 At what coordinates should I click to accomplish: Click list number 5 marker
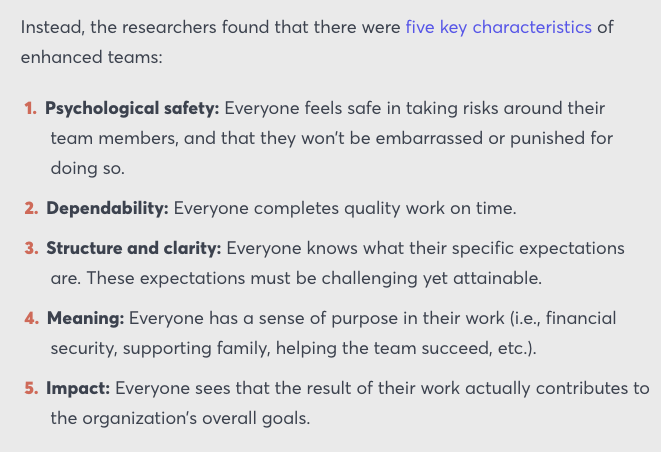pyautogui.click(x=31, y=388)
